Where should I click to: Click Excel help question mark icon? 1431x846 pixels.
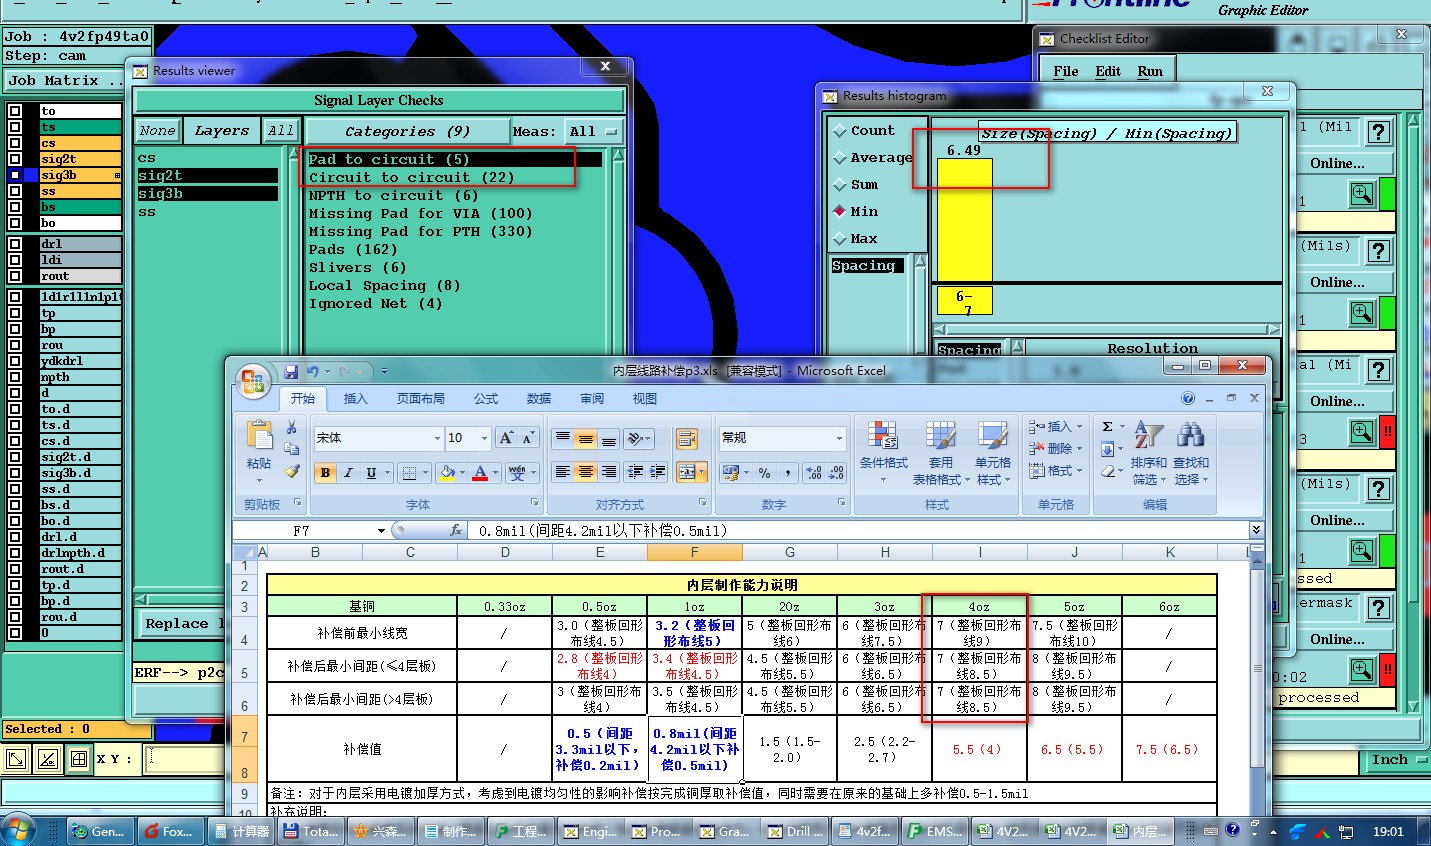[x=1188, y=398]
